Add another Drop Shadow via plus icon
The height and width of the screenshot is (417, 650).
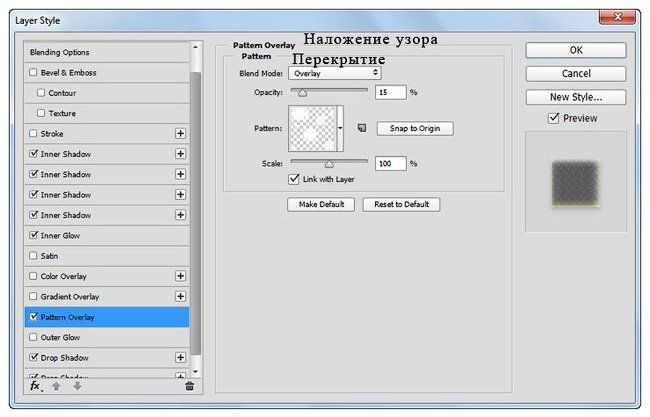pos(181,358)
